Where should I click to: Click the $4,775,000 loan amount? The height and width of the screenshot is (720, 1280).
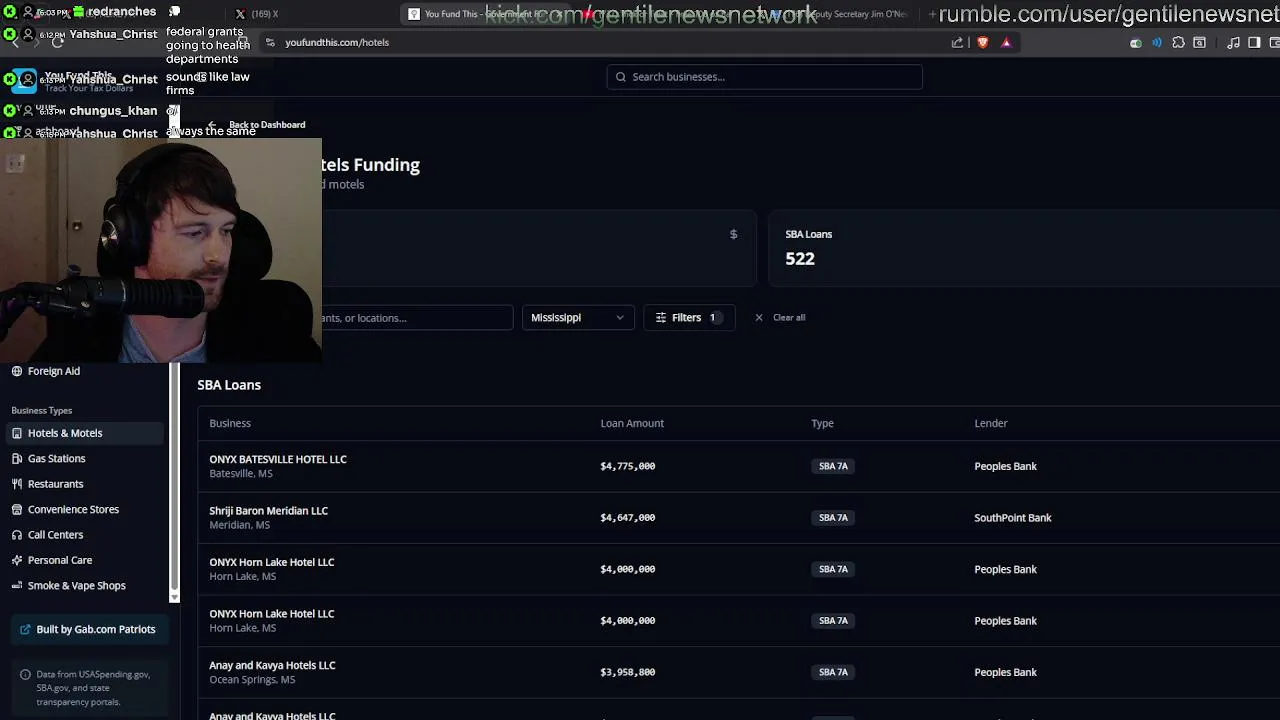[628, 466]
